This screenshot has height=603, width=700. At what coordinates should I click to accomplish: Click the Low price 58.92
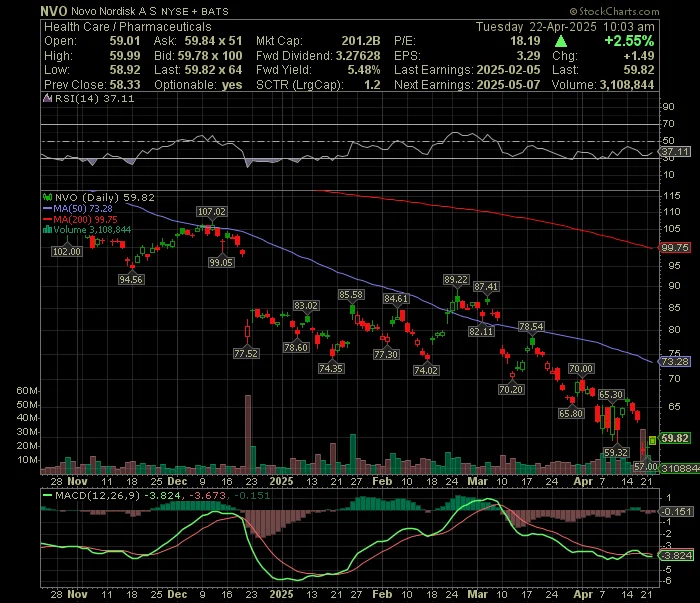[x=125, y=70]
